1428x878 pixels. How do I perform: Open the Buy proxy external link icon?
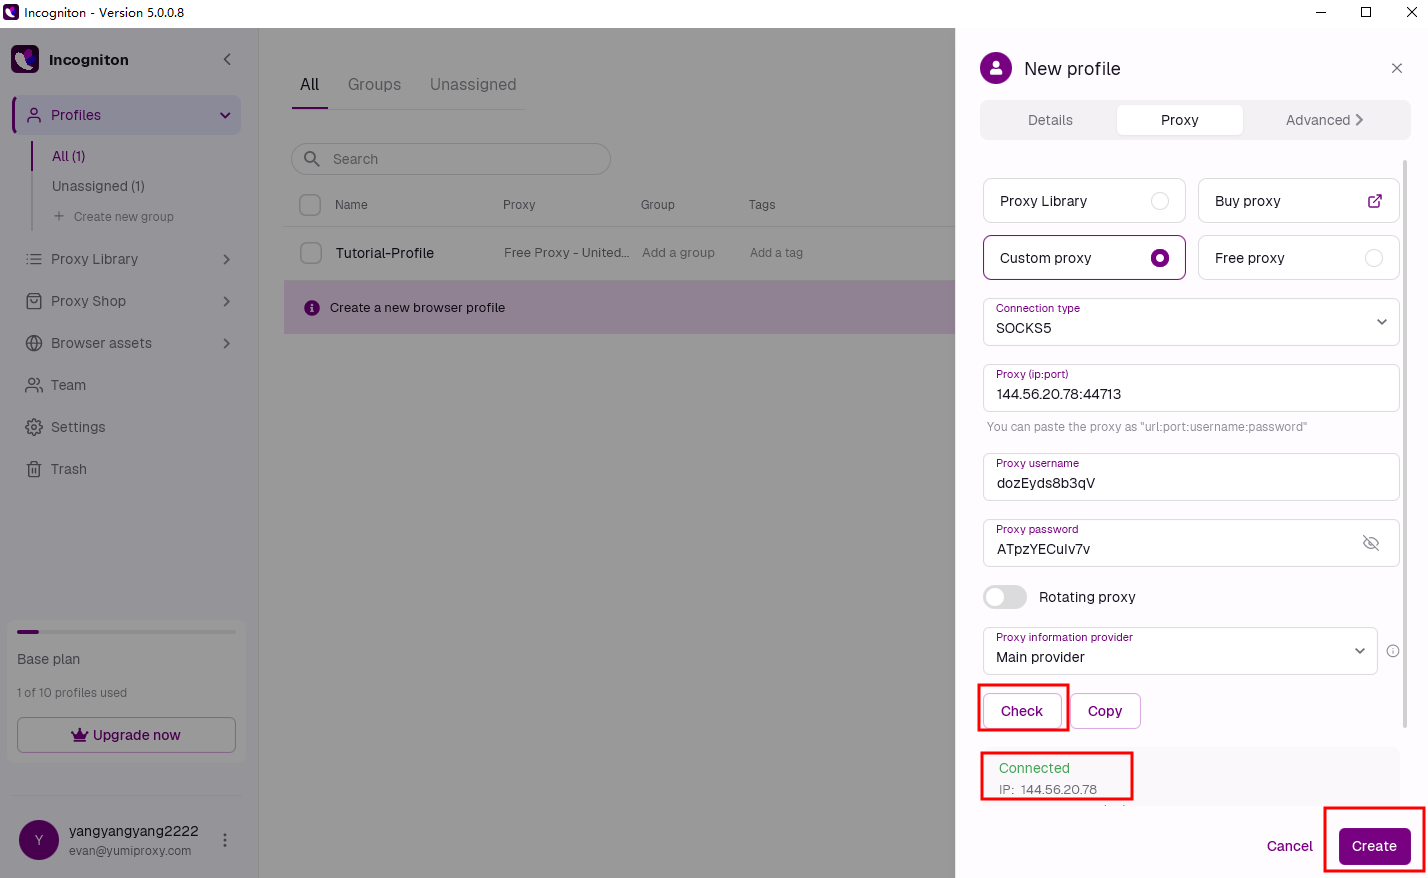tap(1375, 201)
